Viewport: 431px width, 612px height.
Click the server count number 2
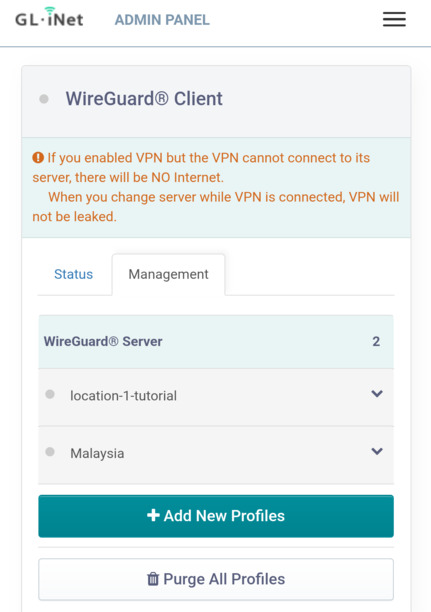[376, 342]
